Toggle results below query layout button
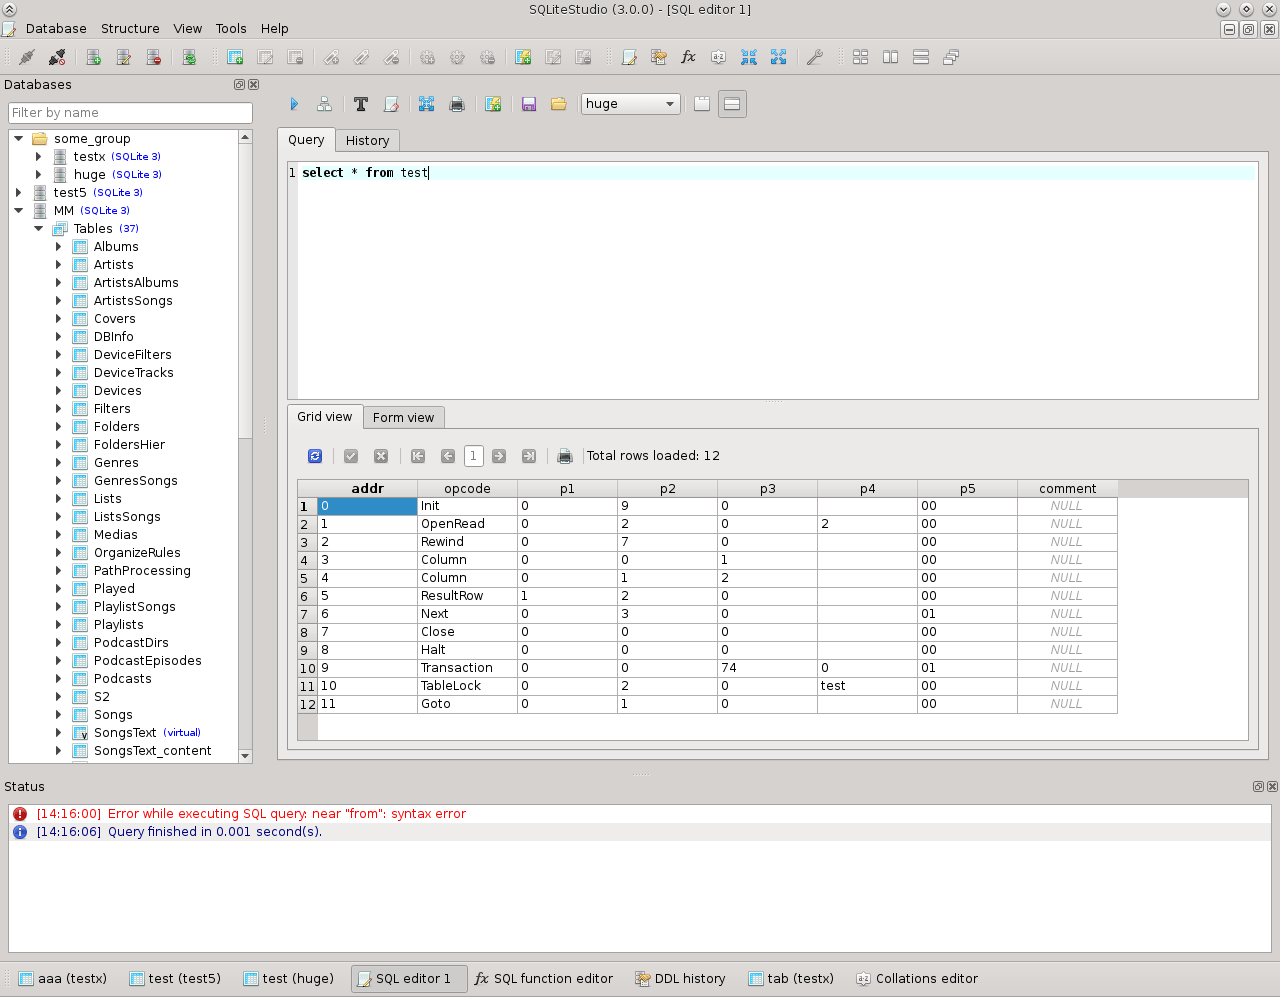Screen dimensions: 1280x997 coord(732,104)
